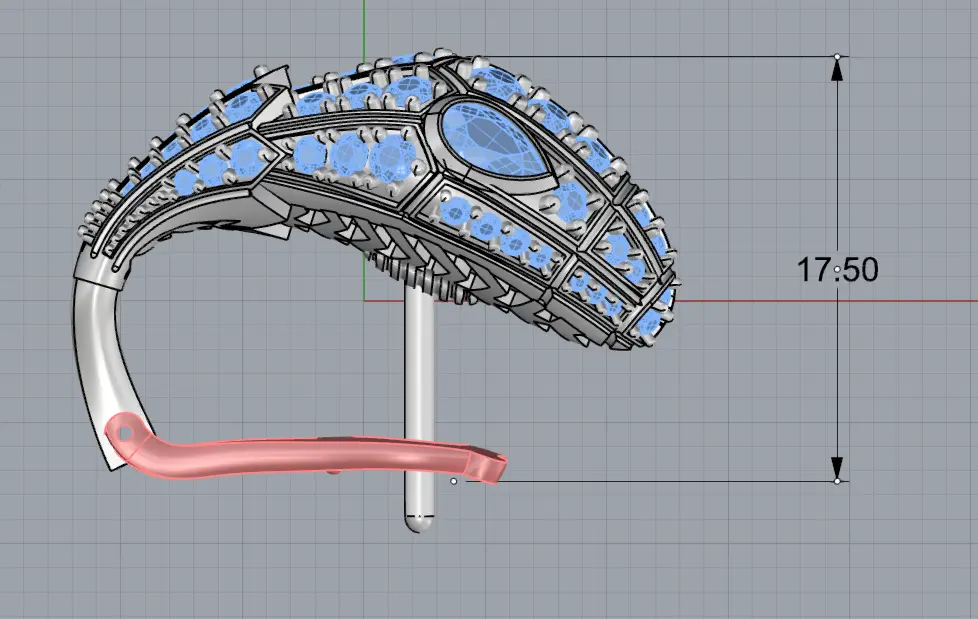Image resolution: width=978 pixels, height=619 pixels.
Task: Click the rounded bottom tip of the post
Action: (420, 522)
